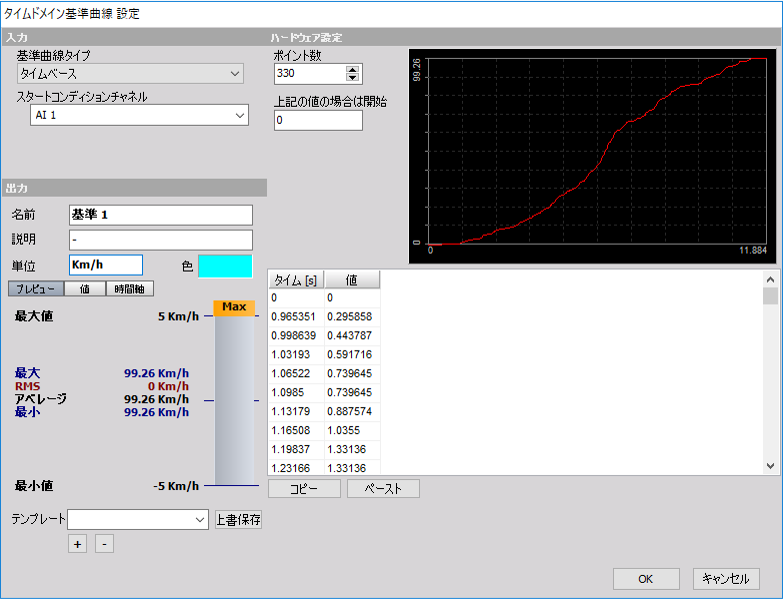
Task: Decrease the ポイント数 value with down arrow
Action: (353, 77)
